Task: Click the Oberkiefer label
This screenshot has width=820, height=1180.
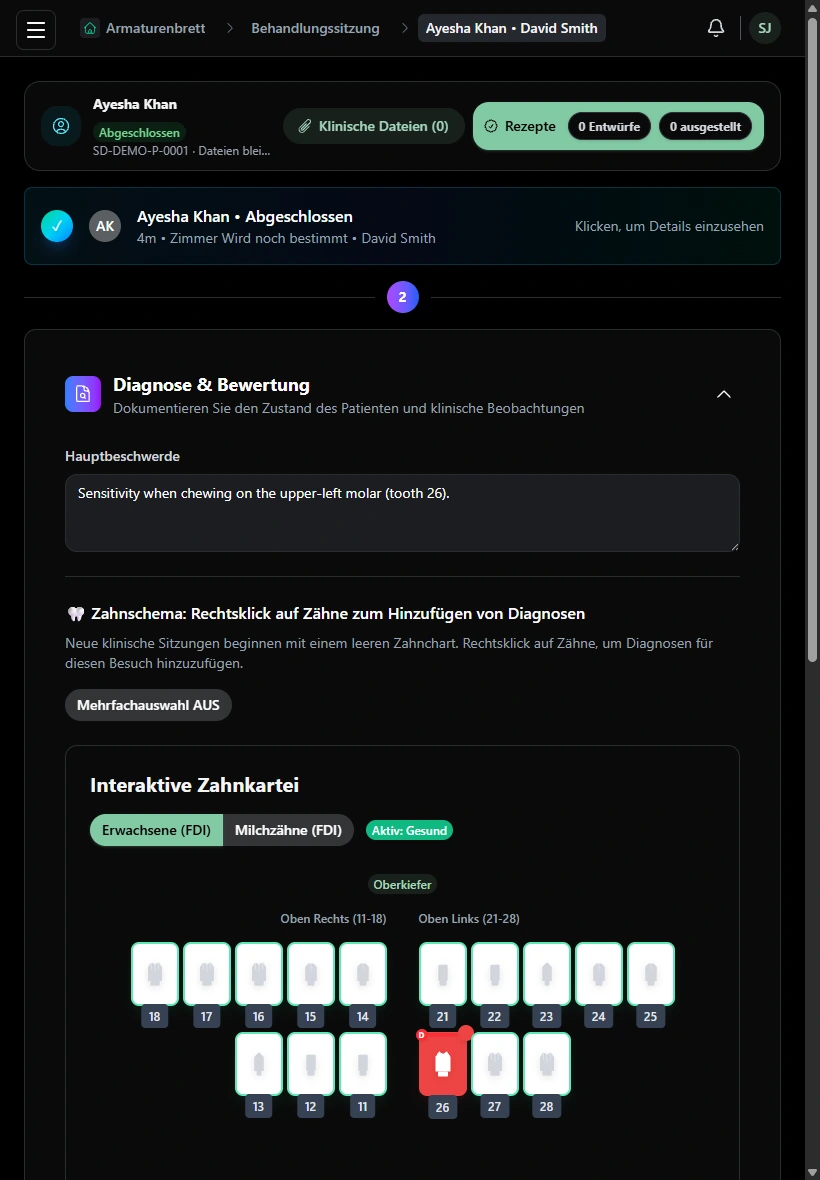Action: [x=402, y=884]
